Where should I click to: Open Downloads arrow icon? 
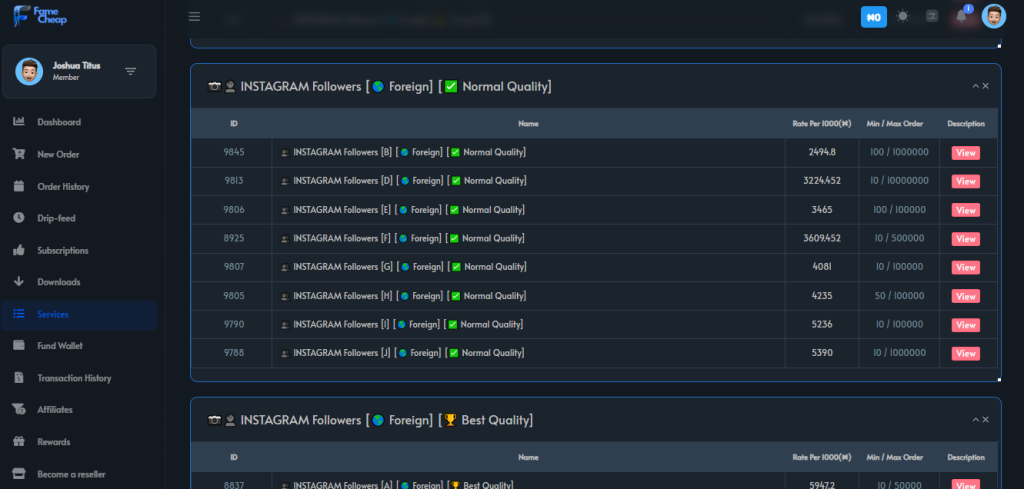(x=19, y=282)
